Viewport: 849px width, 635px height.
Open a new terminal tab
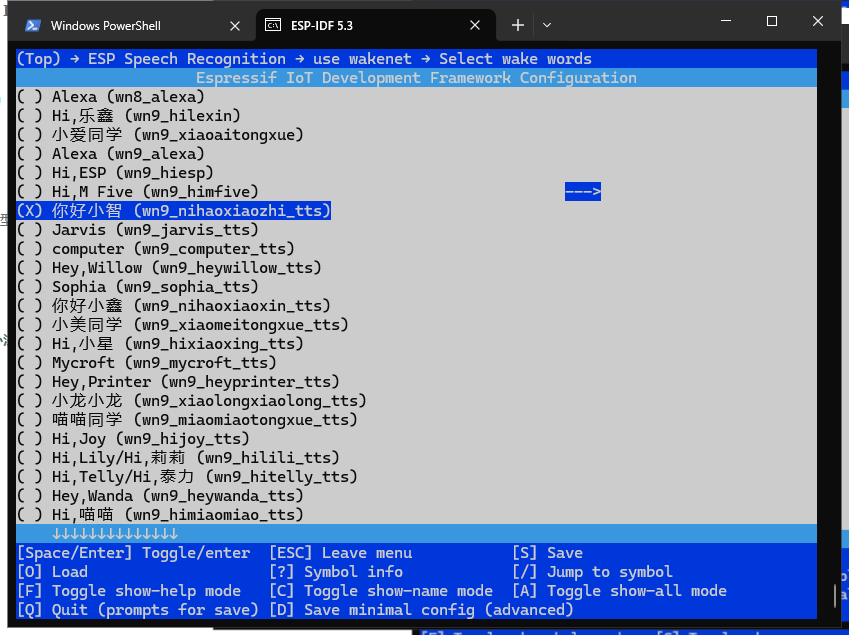pyautogui.click(x=517, y=25)
